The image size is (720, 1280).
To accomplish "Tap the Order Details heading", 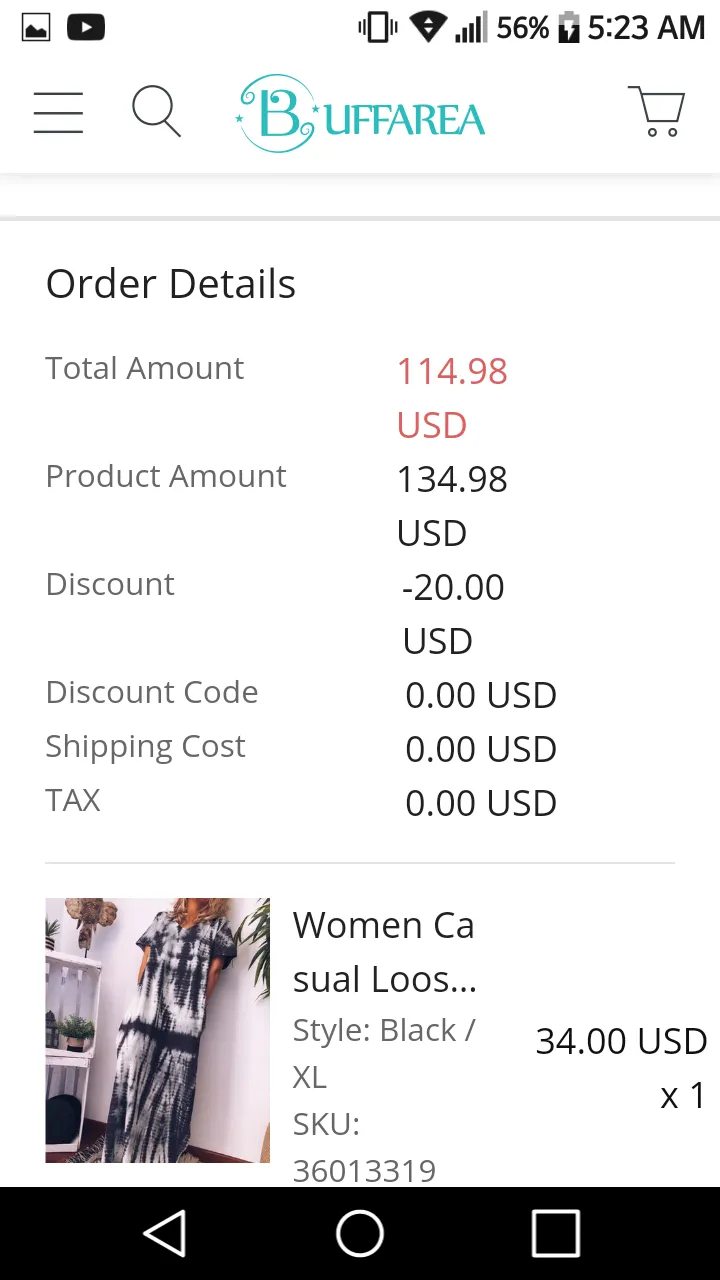I will [171, 284].
